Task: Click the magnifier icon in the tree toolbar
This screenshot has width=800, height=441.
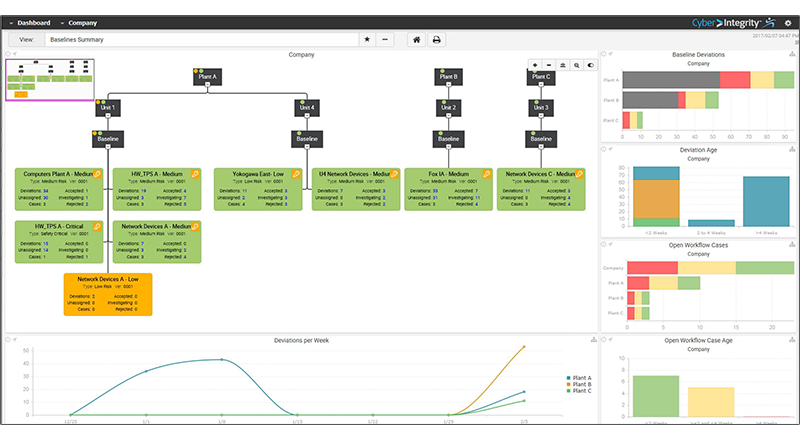Action: (577, 65)
